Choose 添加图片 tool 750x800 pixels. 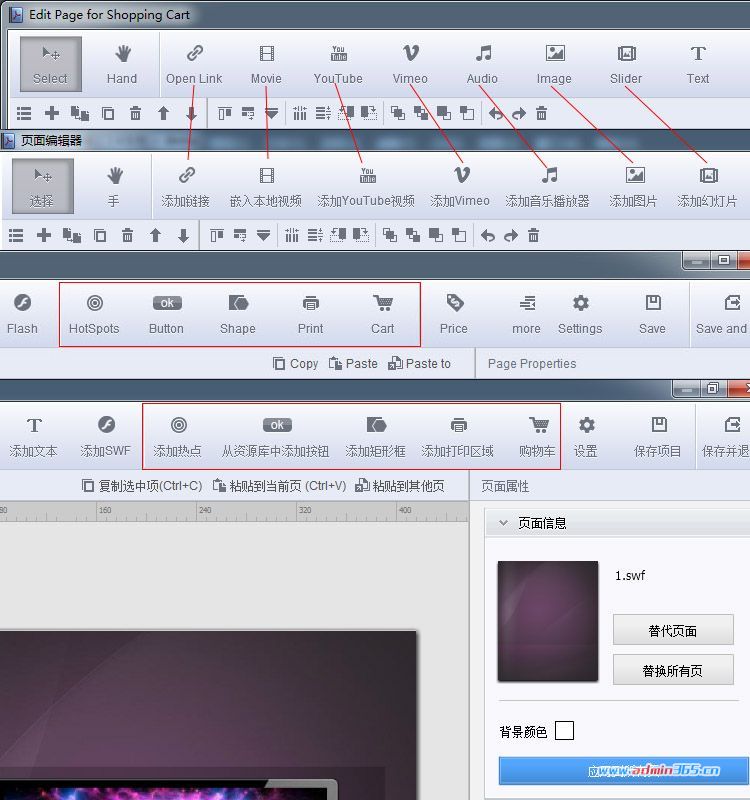tap(634, 186)
